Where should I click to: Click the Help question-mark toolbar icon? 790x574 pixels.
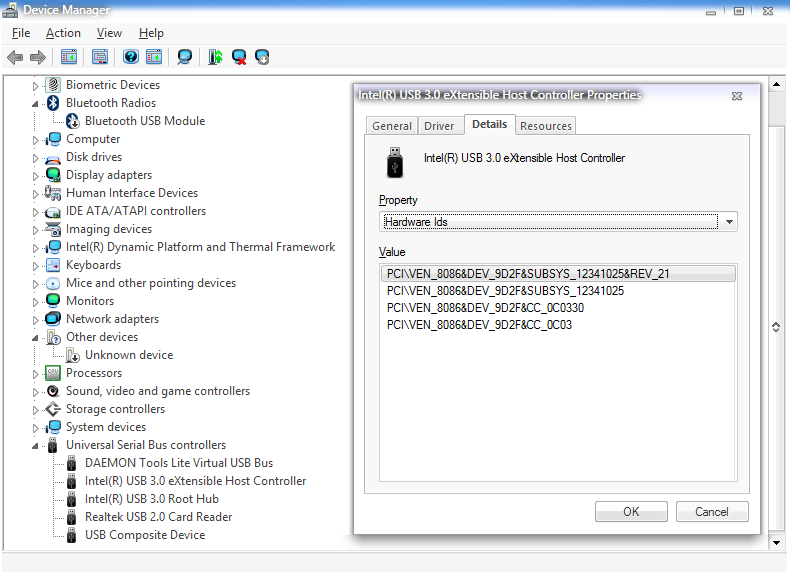(x=131, y=57)
